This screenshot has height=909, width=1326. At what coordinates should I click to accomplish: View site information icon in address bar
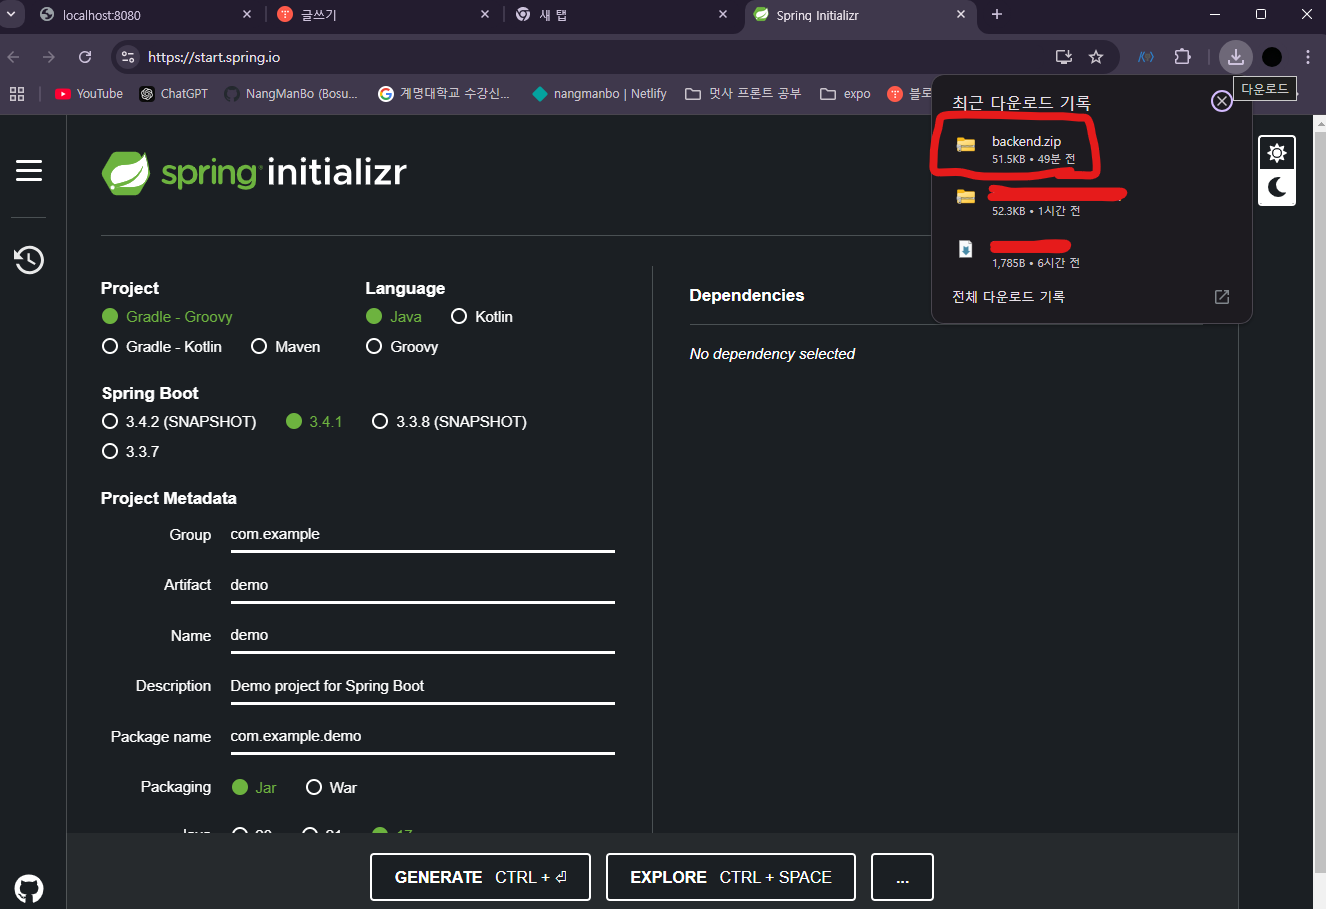coord(127,57)
